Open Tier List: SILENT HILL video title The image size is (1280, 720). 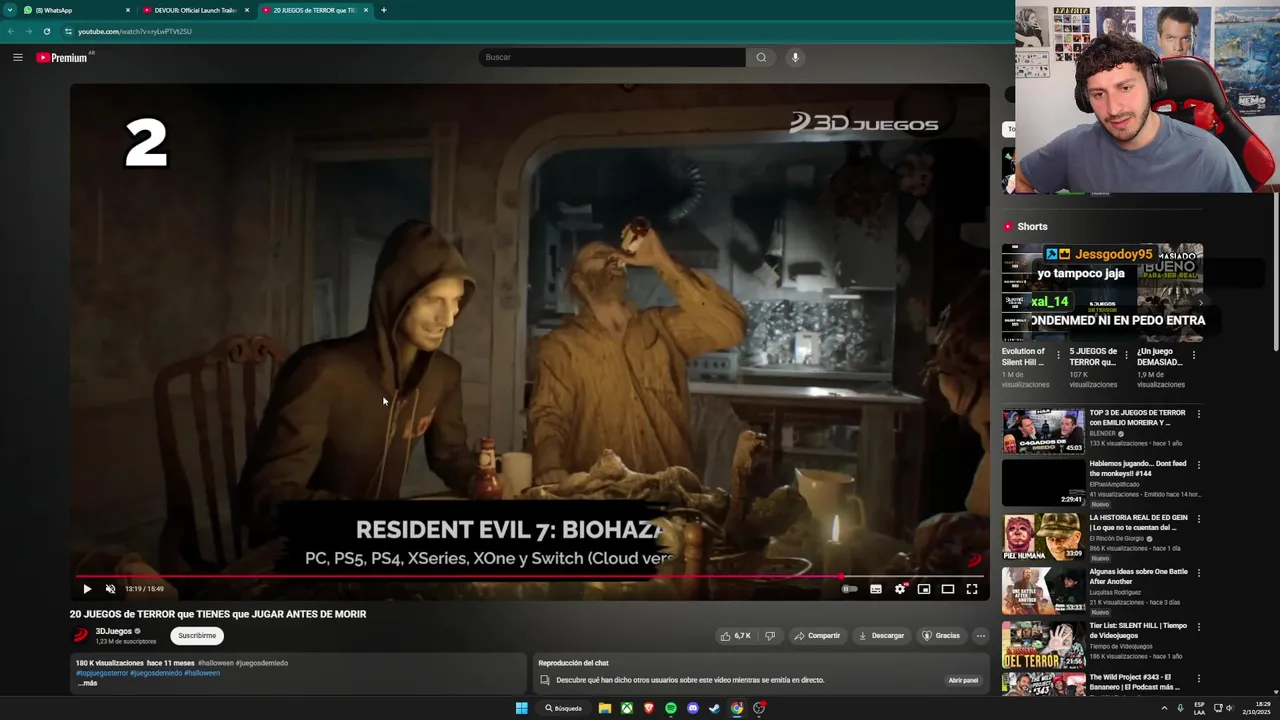click(x=1138, y=630)
